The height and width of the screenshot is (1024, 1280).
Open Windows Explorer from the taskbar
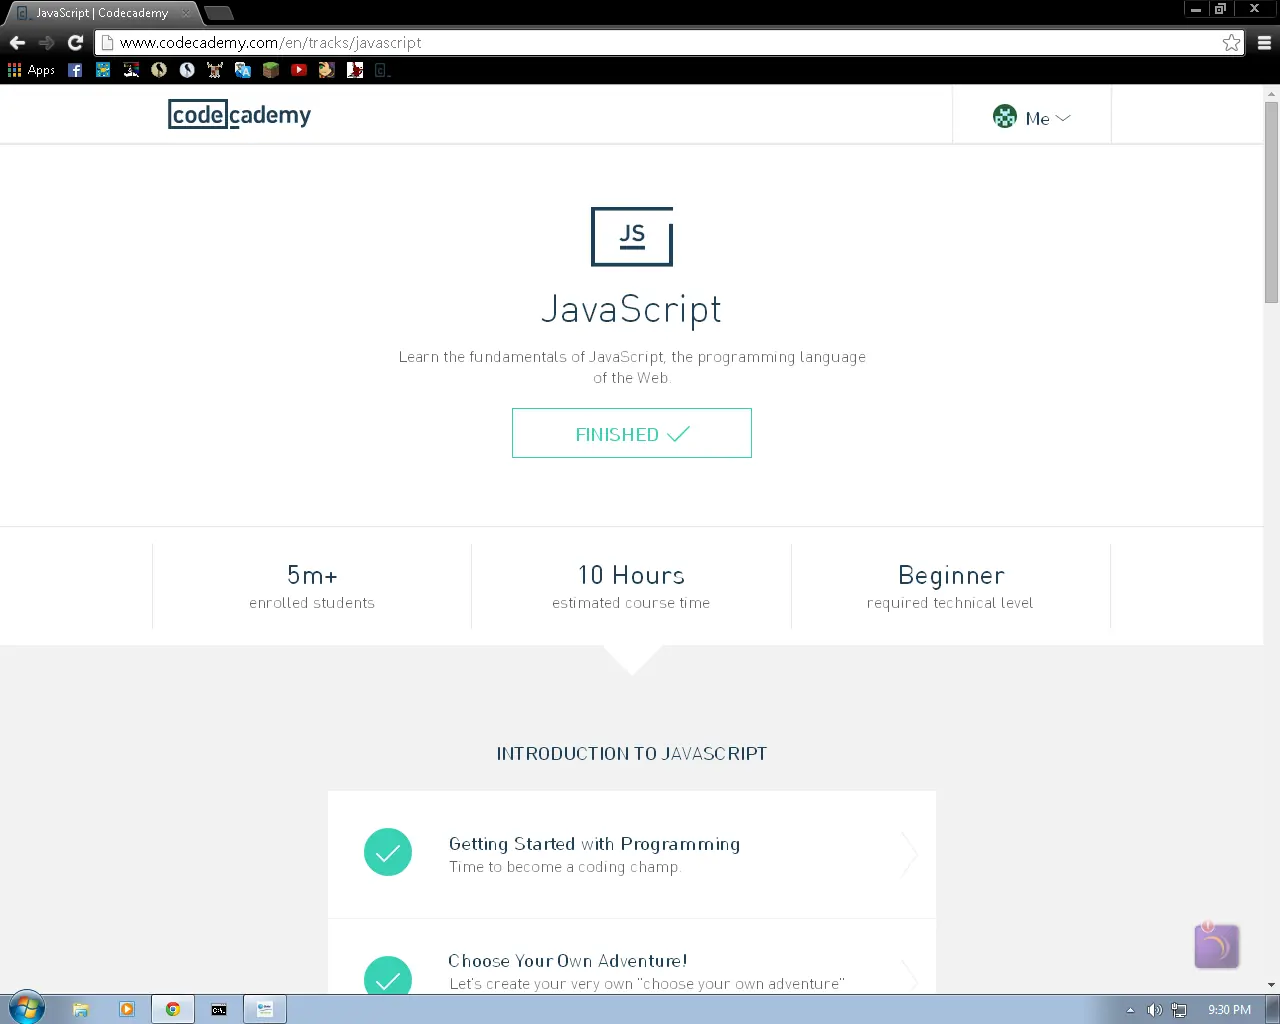point(81,1009)
